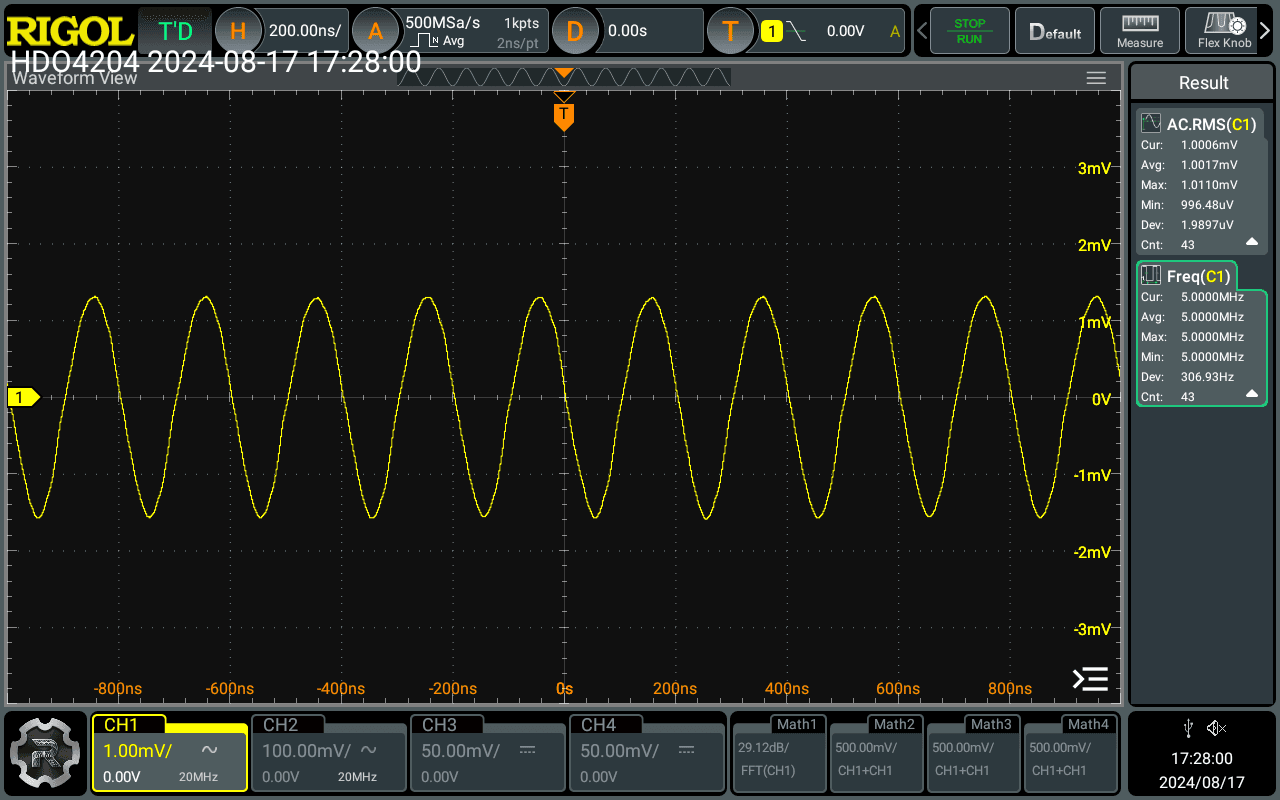Click the Freq Dev 306.93Hz value
Image resolution: width=1280 pixels, height=800 pixels.
(x=1206, y=377)
